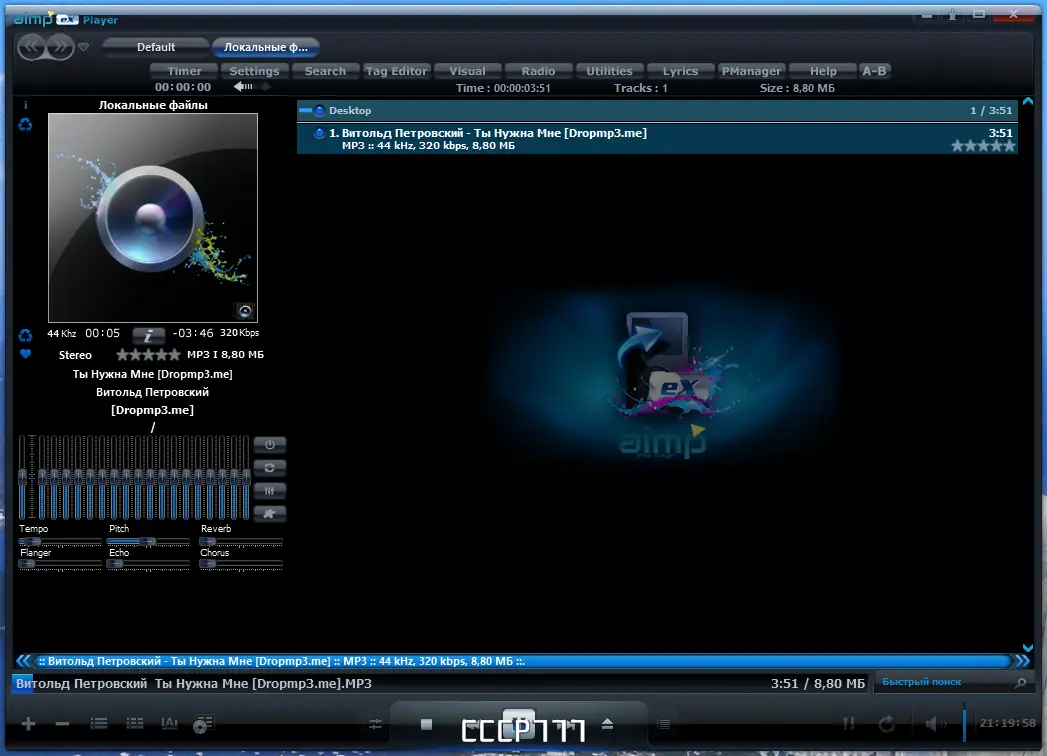Click the right double-chevron on info ticker
The image size is (1047, 756).
click(1022, 661)
